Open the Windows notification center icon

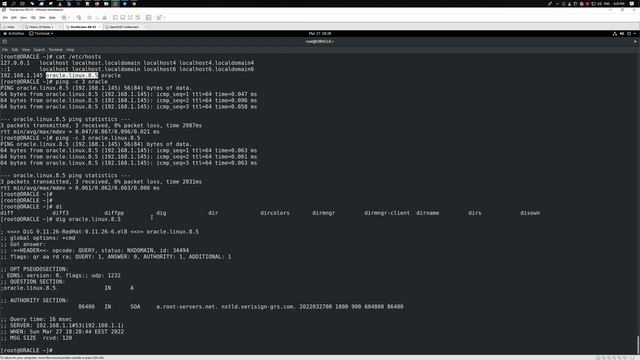click(631, 4)
